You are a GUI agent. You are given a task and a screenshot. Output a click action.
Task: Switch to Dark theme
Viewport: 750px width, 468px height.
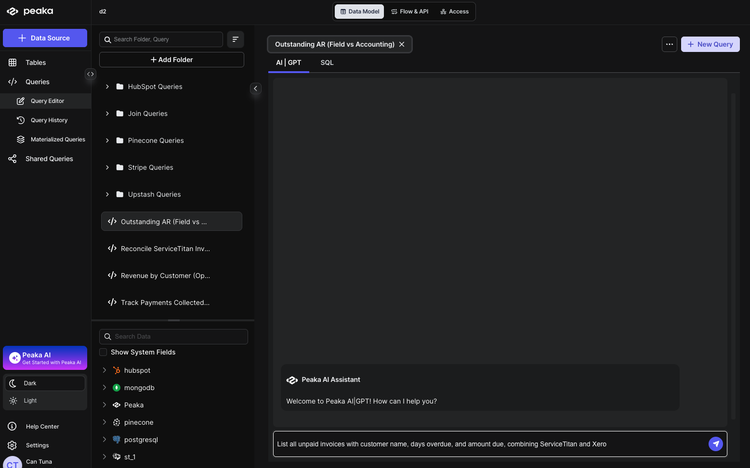click(x=30, y=383)
